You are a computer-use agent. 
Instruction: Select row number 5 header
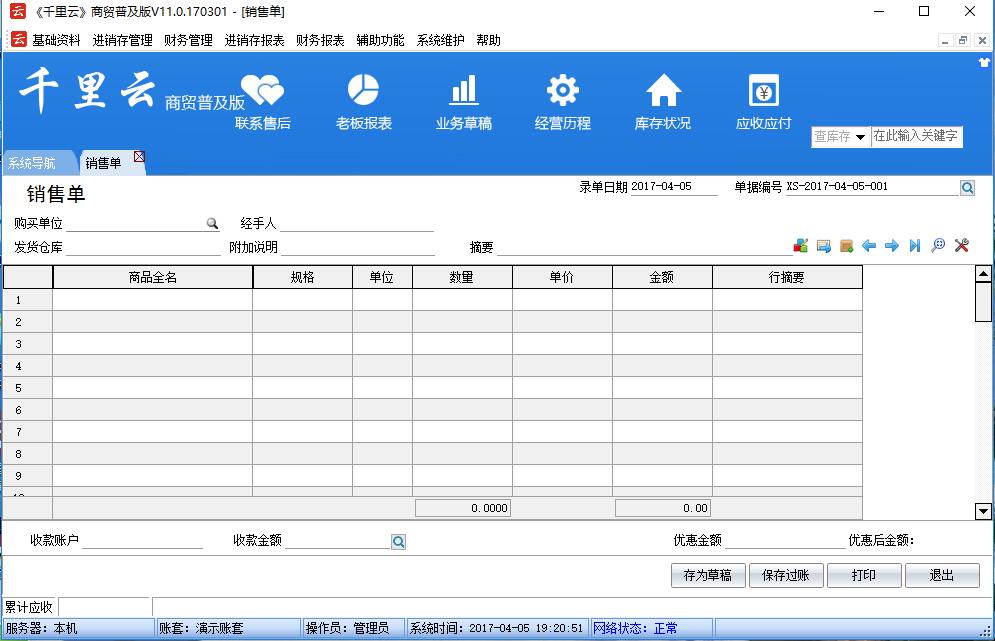tap(28, 388)
